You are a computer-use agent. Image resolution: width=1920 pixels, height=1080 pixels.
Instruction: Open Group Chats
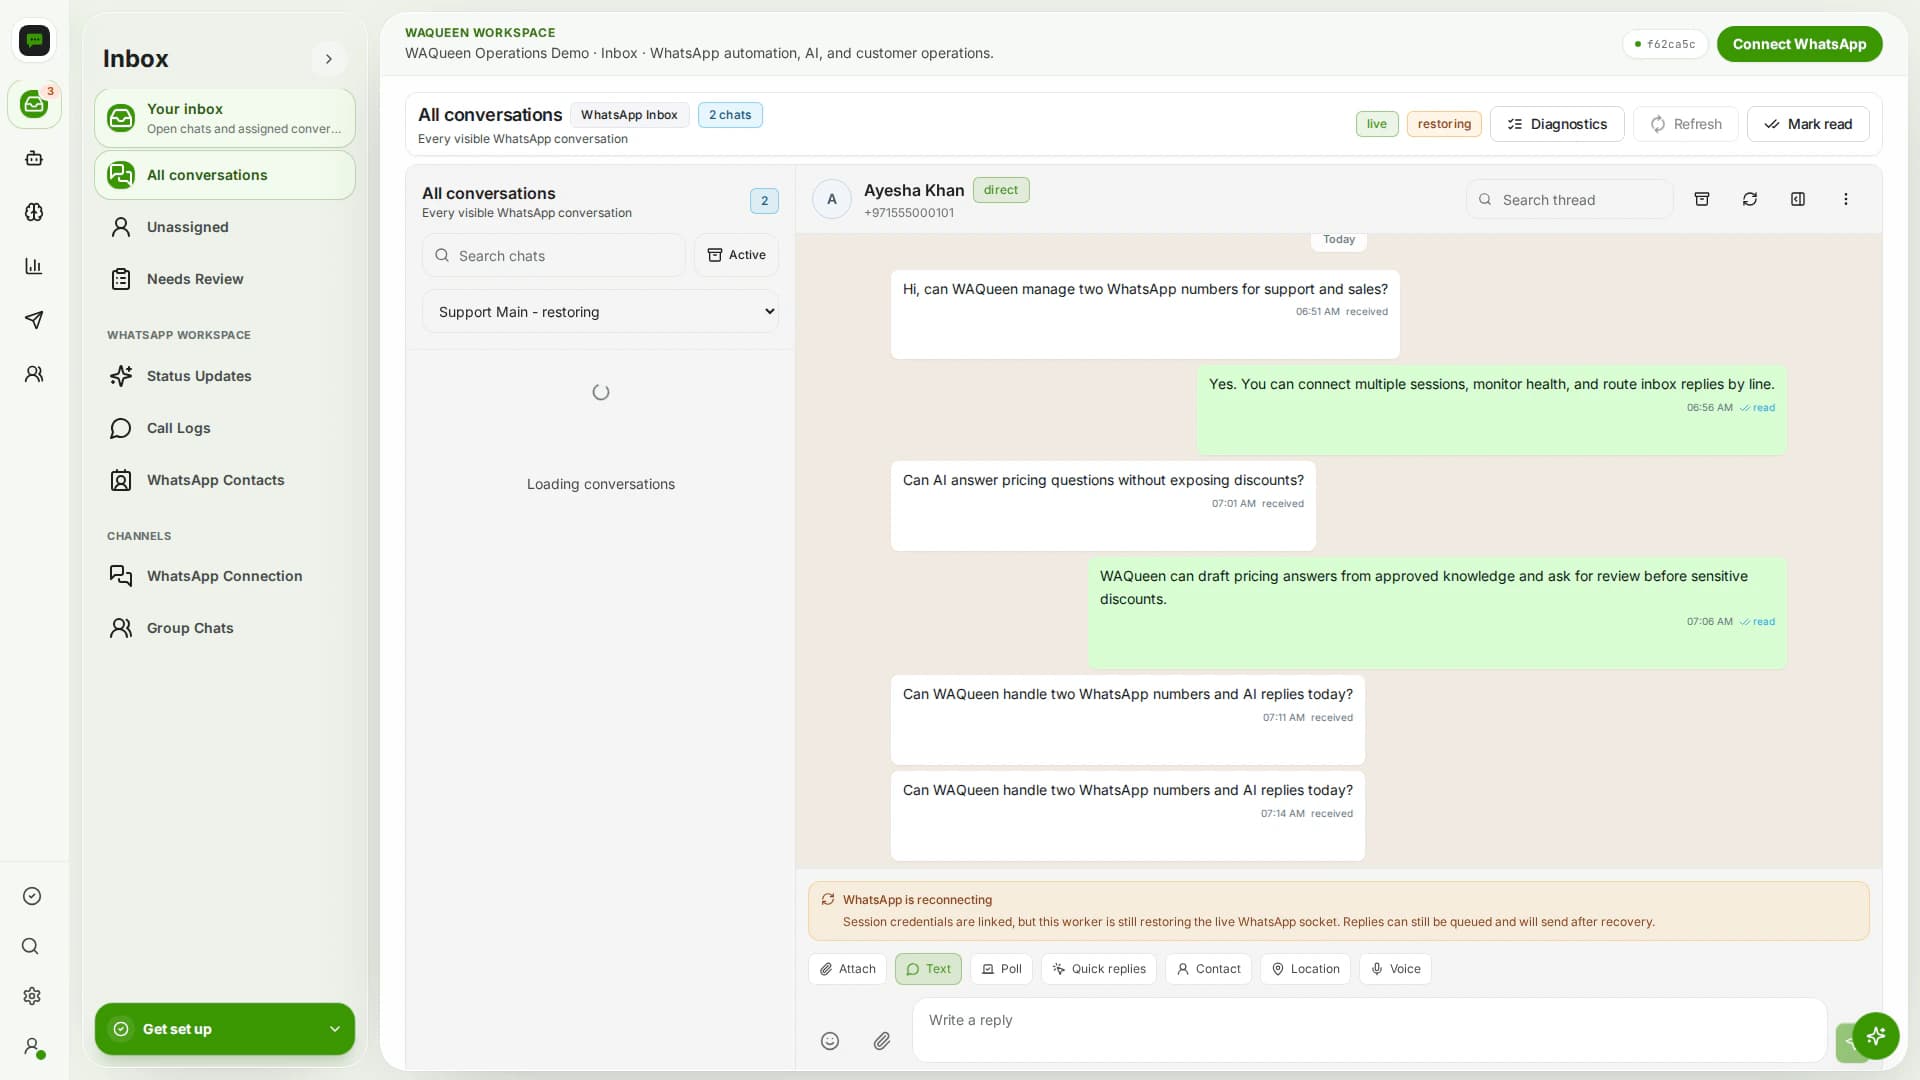tap(225, 628)
